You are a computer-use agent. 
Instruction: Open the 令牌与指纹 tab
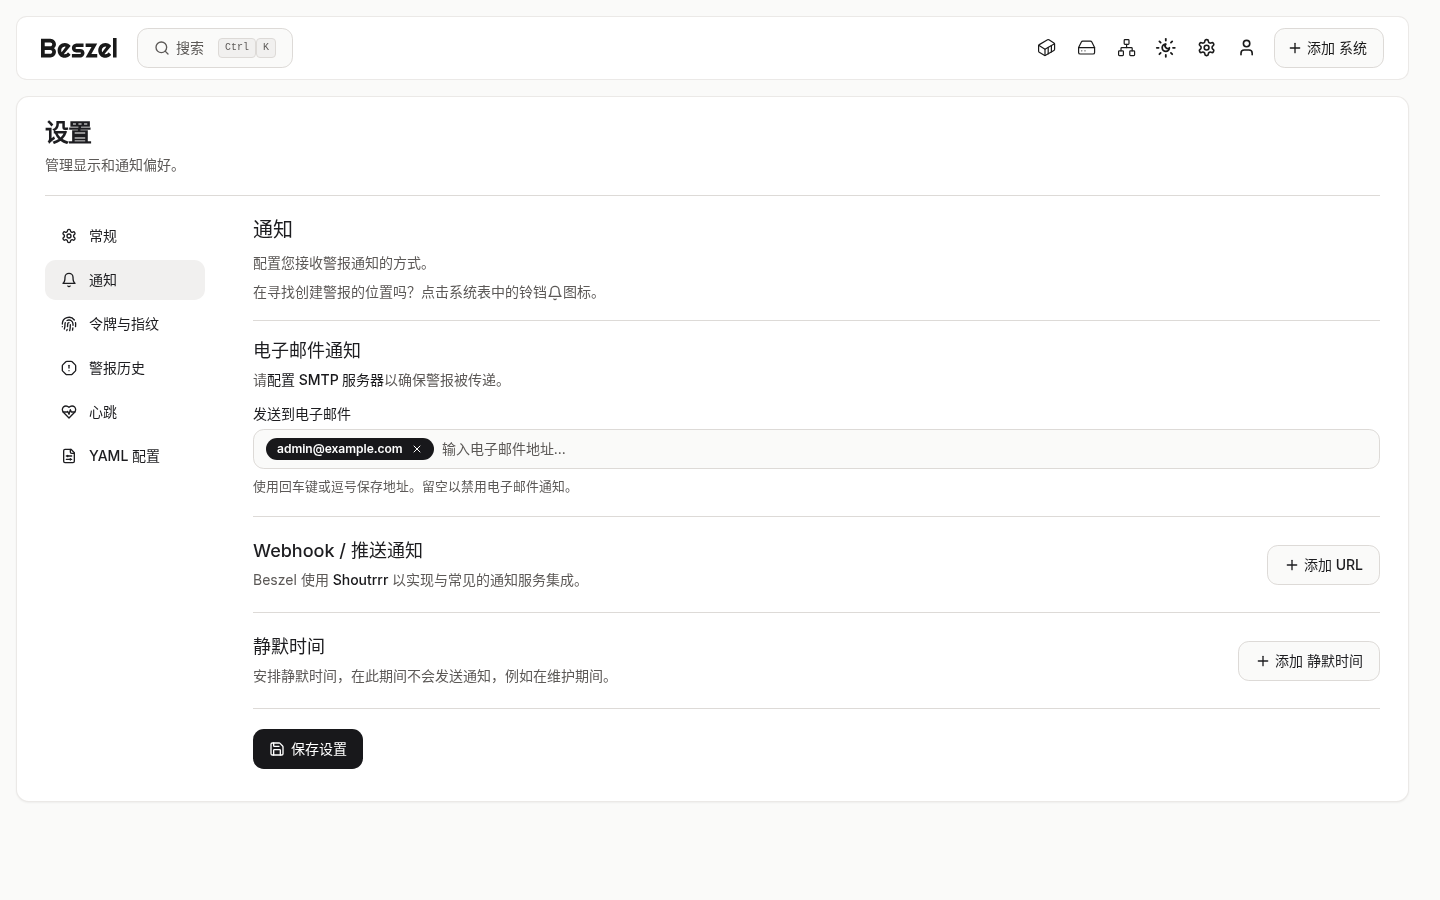(125, 324)
